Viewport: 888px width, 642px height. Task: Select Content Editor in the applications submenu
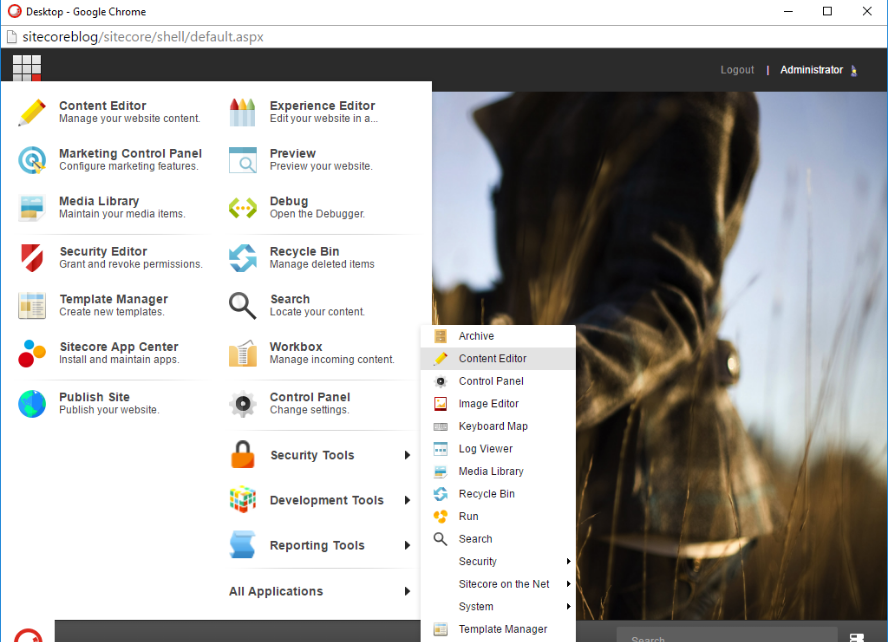(498, 358)
